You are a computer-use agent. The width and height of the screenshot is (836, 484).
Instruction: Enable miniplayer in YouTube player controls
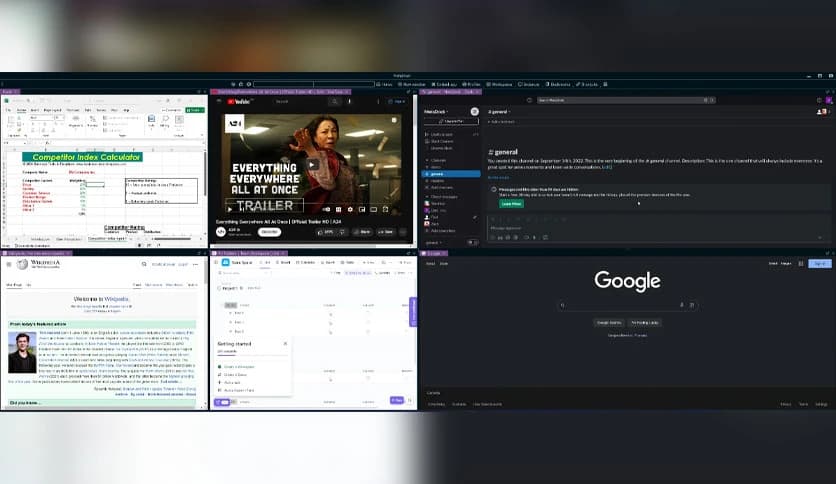(x=362, y=209)
